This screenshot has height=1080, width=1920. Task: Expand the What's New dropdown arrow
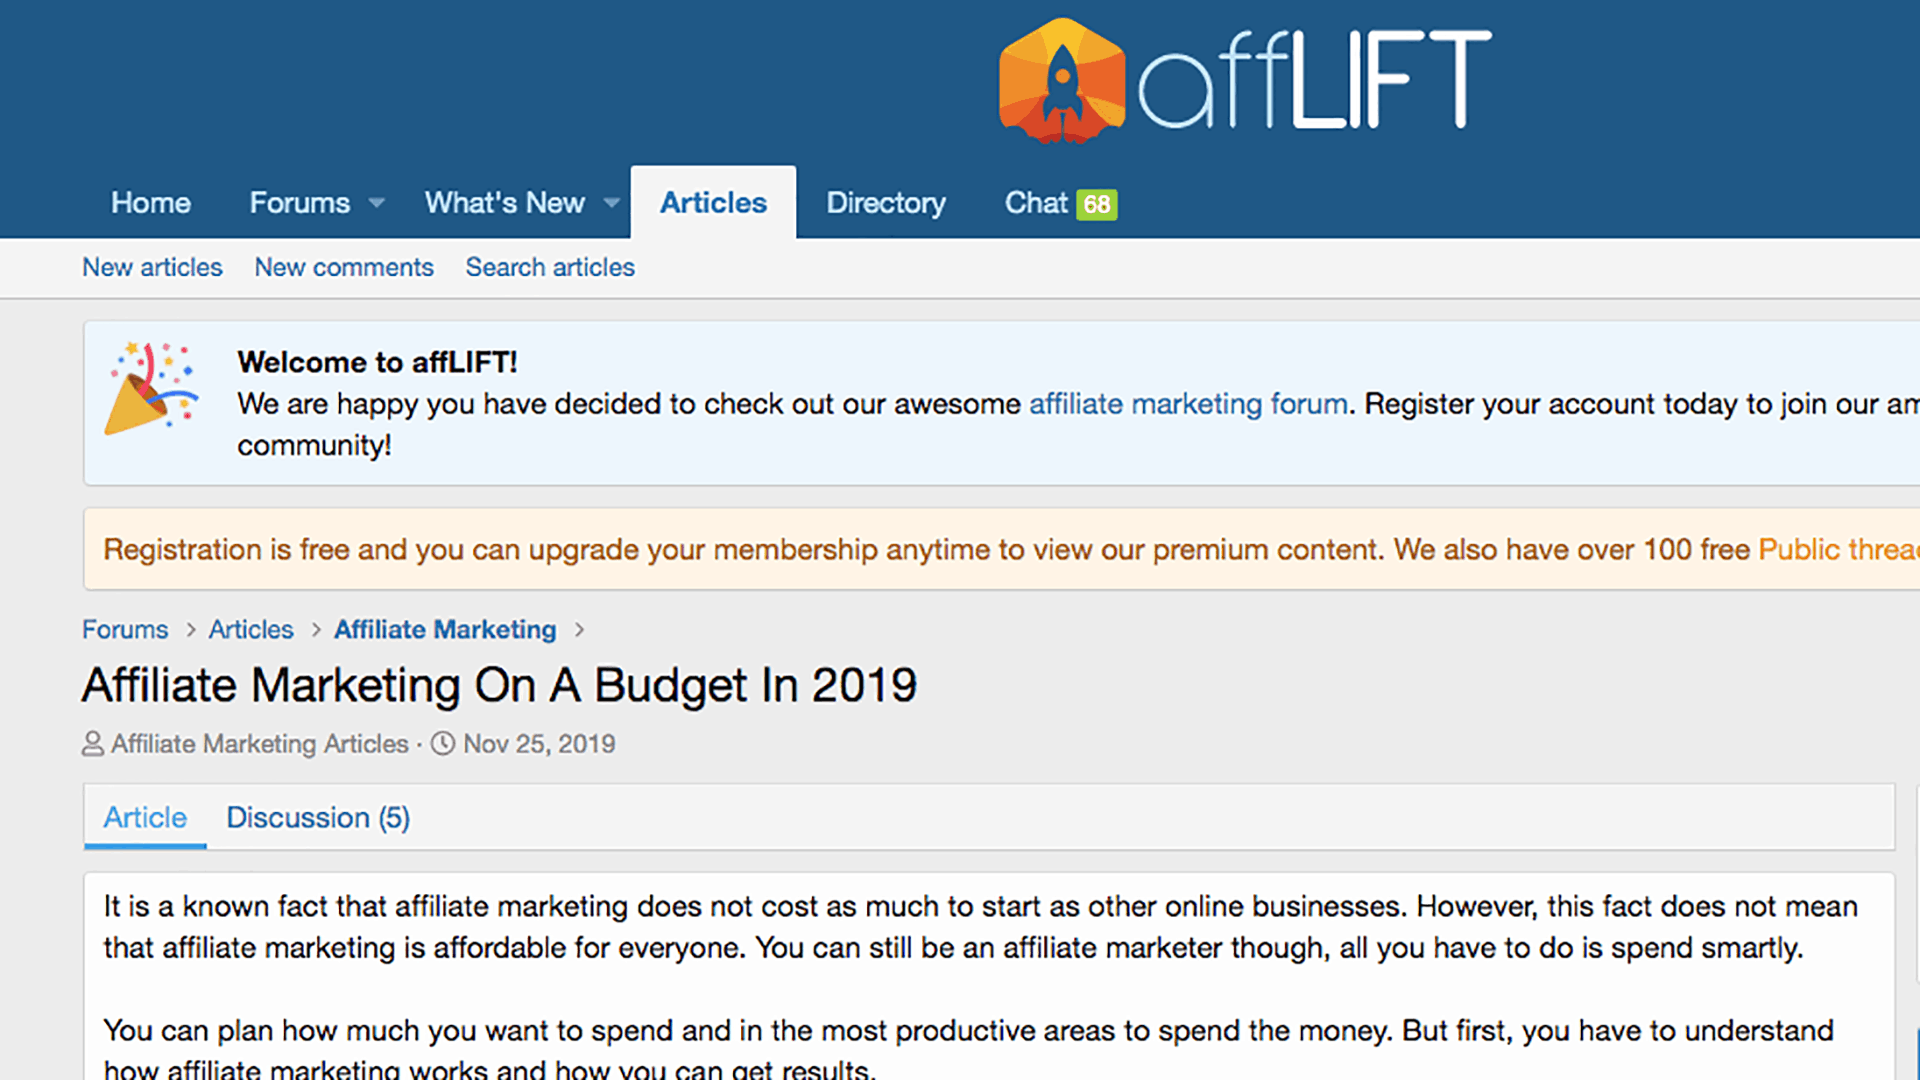(x=611, y=203)
